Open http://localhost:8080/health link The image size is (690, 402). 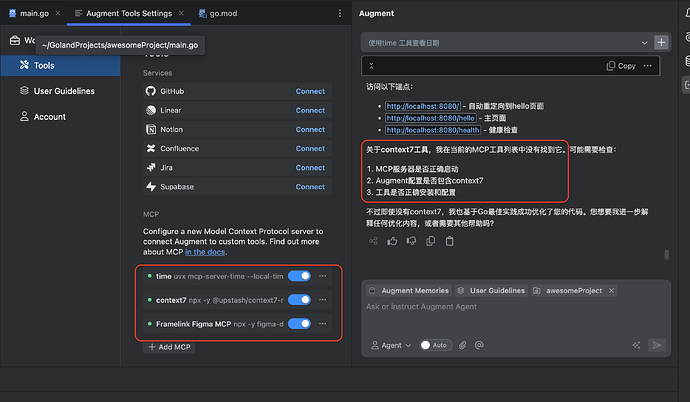[433, 130]
